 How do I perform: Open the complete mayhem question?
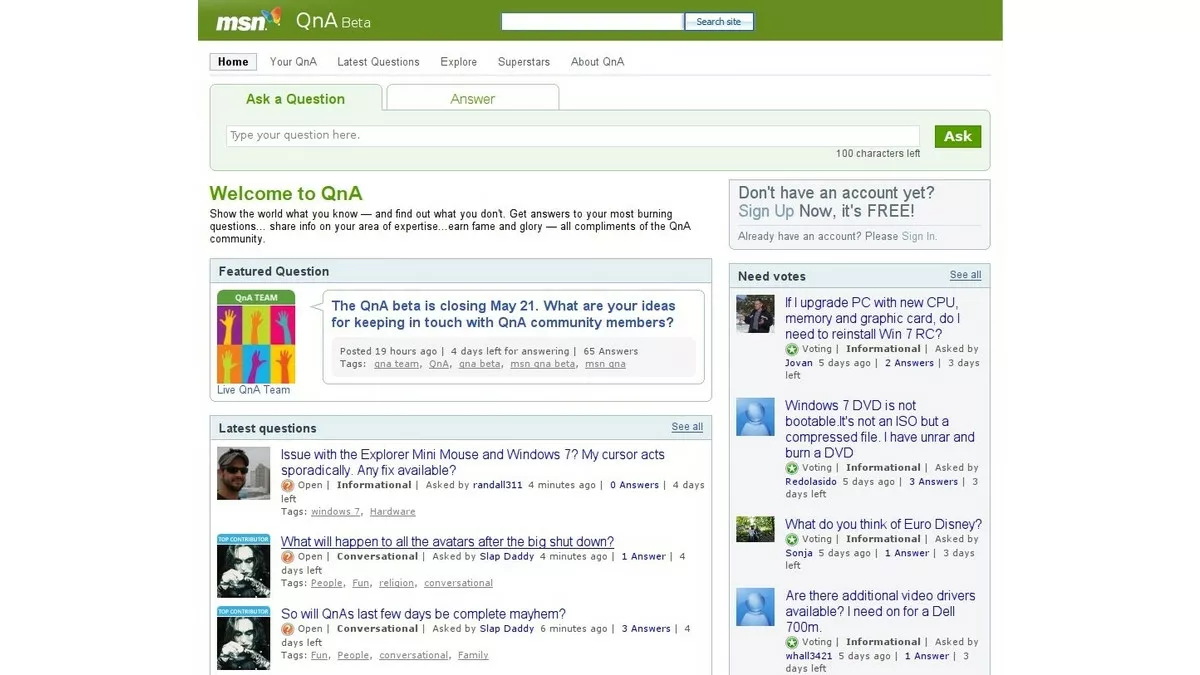pyautogui.click(x=423, y=614)
